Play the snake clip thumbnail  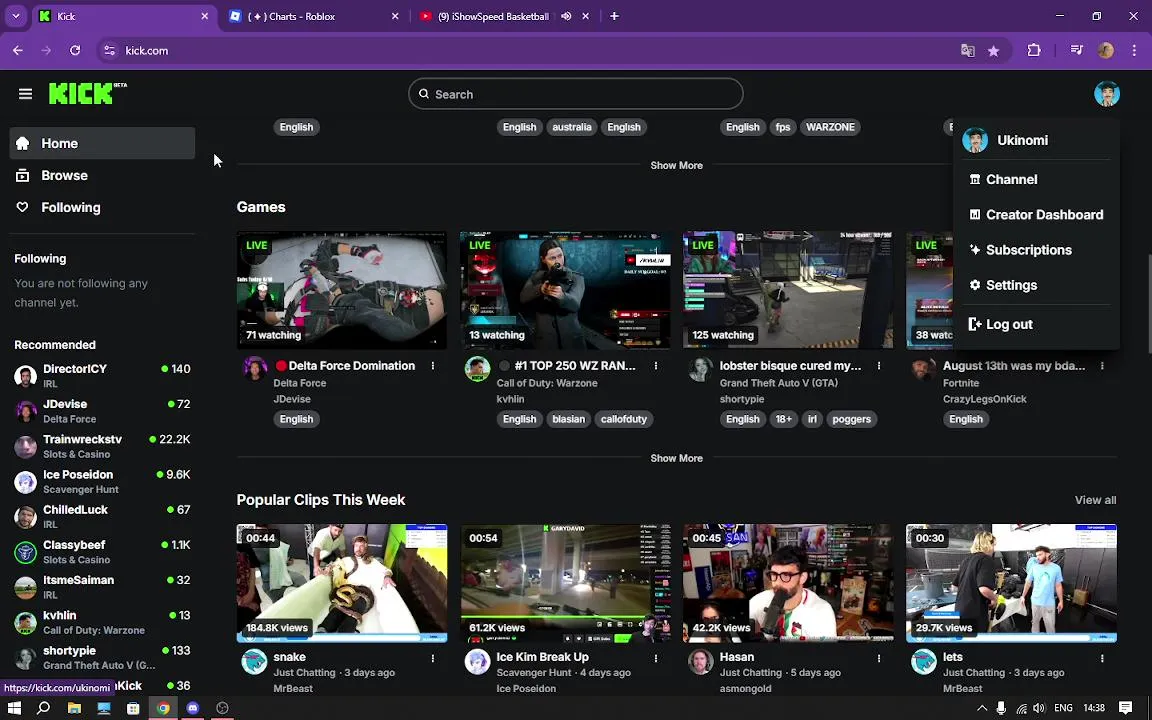pos(342,583)
